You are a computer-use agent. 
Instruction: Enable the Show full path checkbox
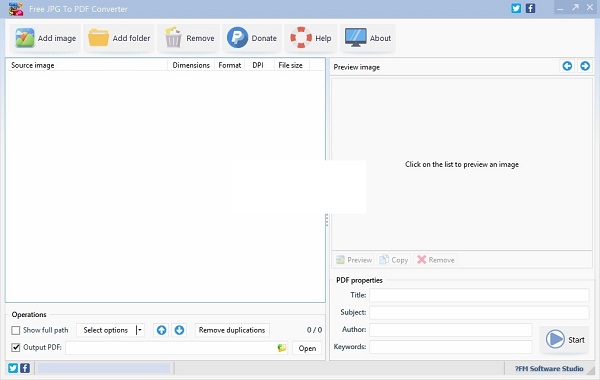click(16, 330)
